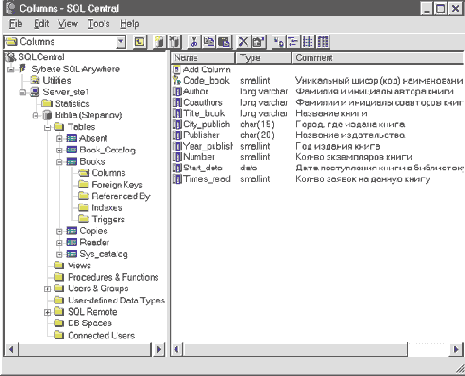Click the Publisher column icon
Image resolution: width=465 pixels, height=376 pixels.
click(x=177, y=135)
